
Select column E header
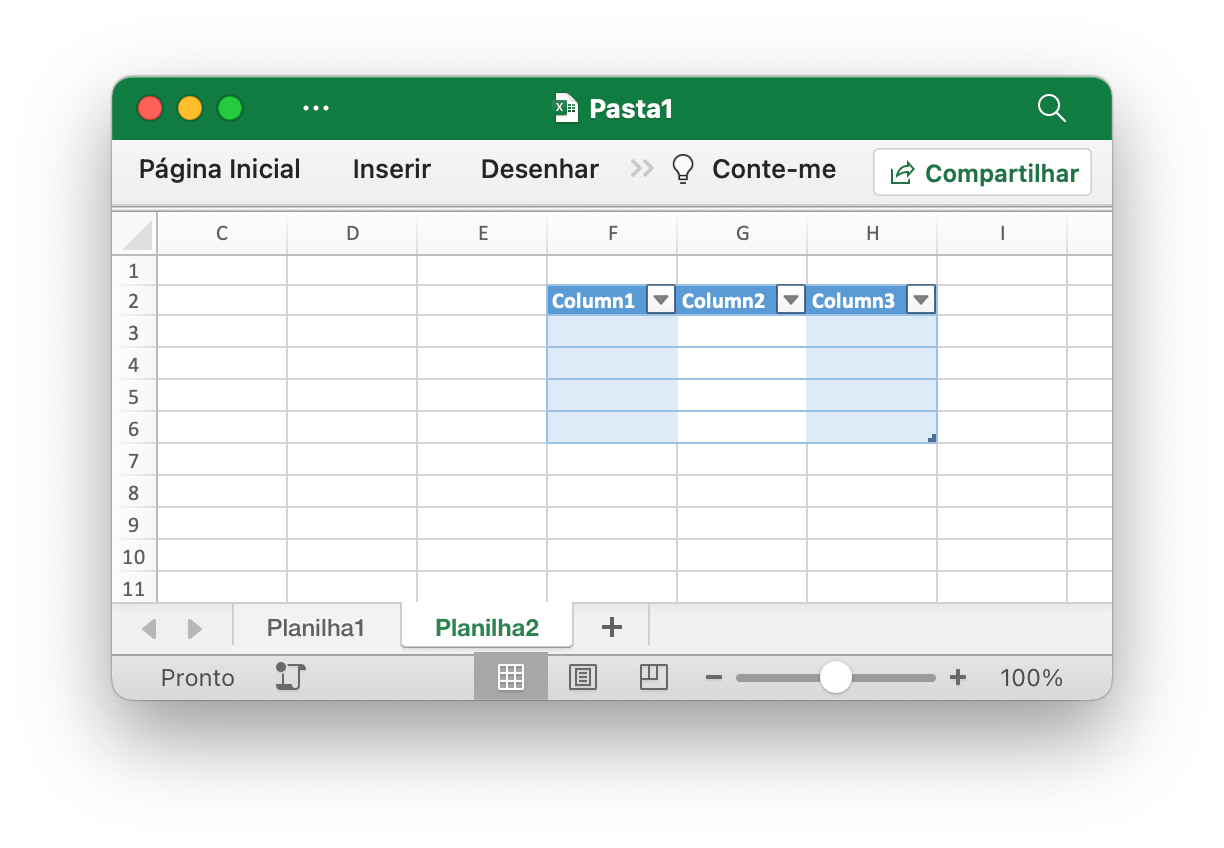pos(482,234)
